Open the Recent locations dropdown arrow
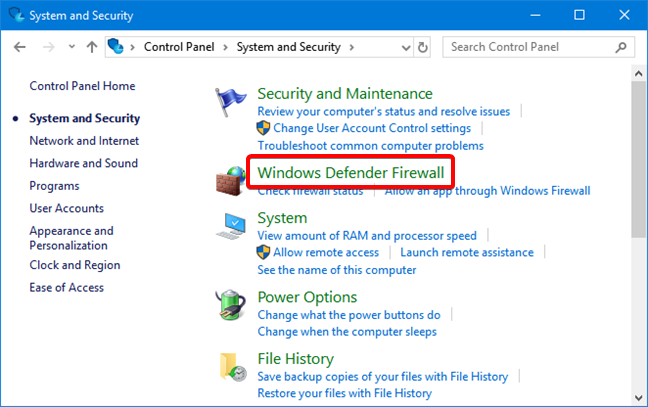 click(x=72, y=46)
